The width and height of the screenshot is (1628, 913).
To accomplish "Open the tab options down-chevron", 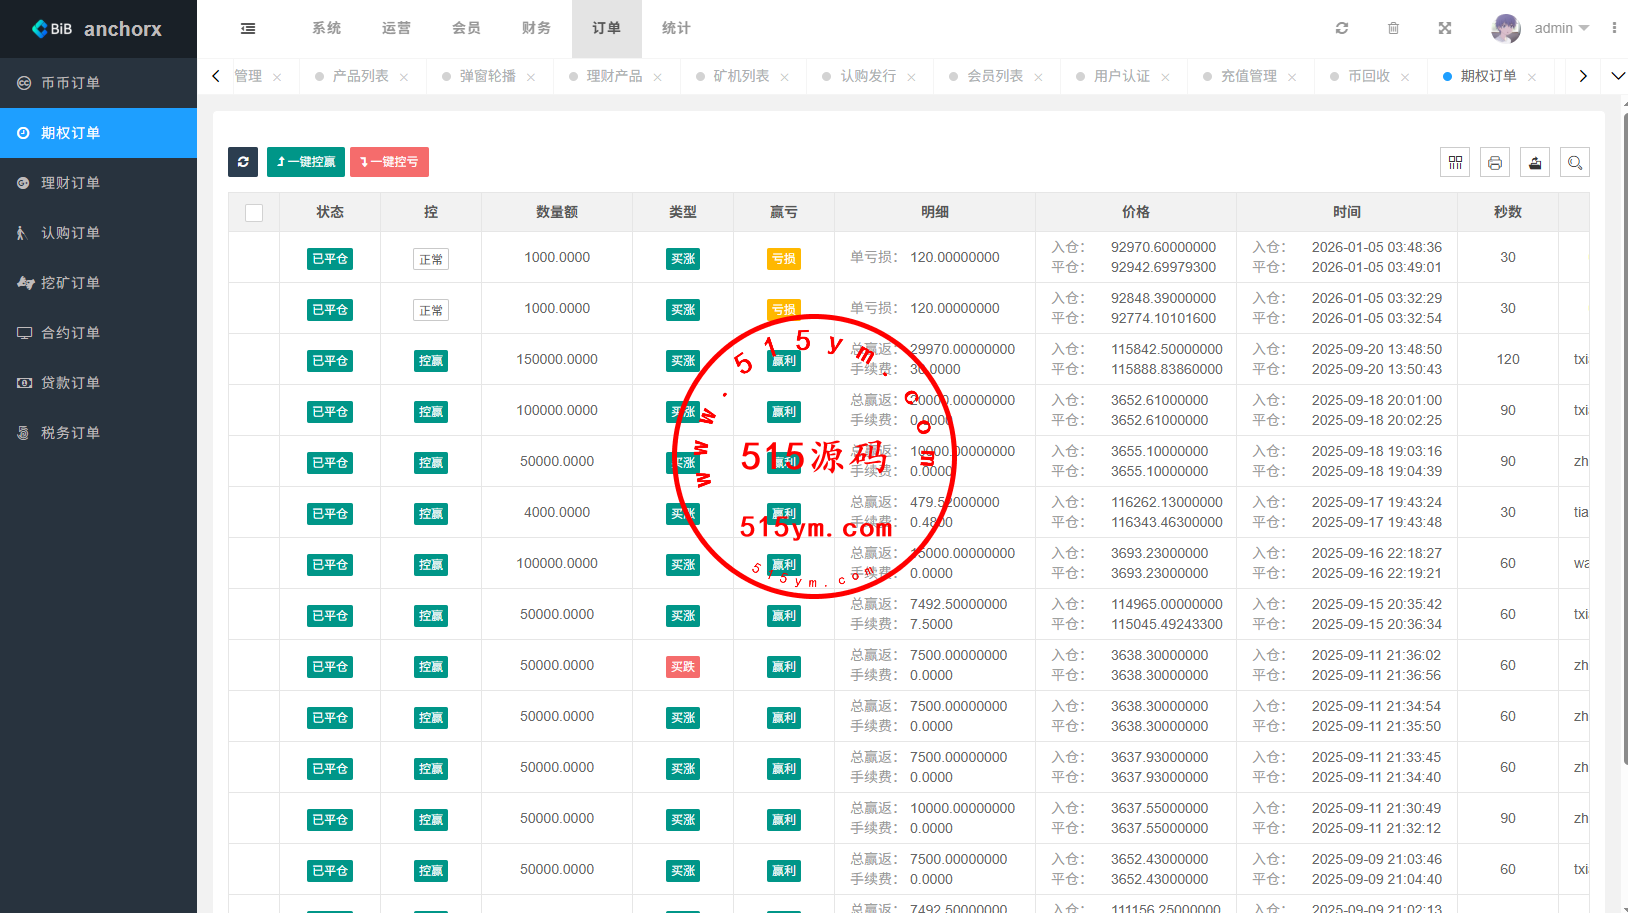I will coord(1617,76).
